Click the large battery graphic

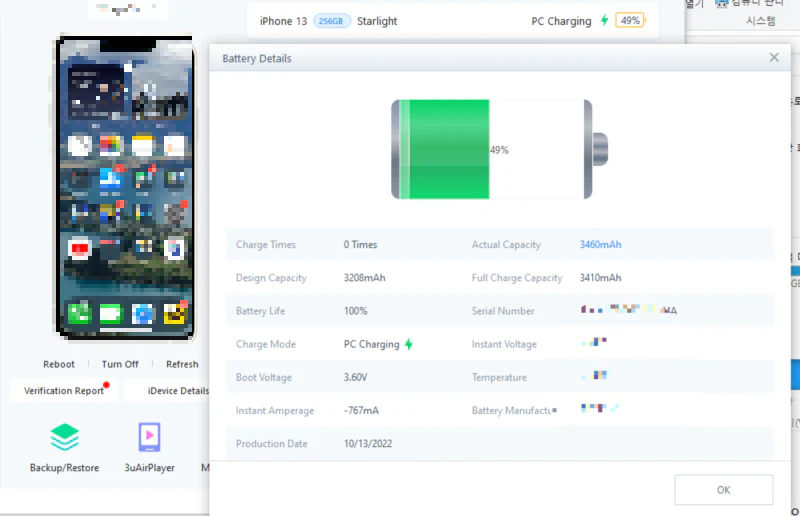499,149
